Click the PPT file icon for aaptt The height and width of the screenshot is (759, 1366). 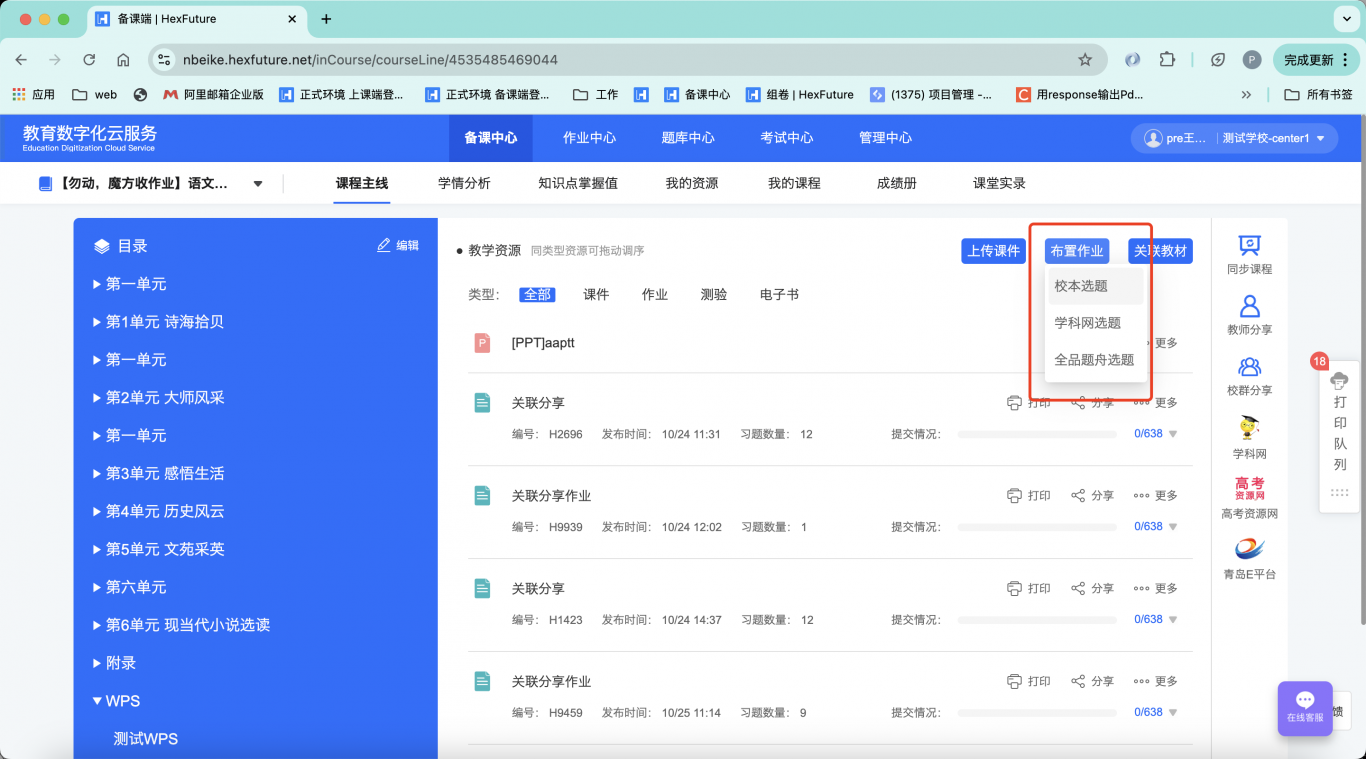point(483,343)
